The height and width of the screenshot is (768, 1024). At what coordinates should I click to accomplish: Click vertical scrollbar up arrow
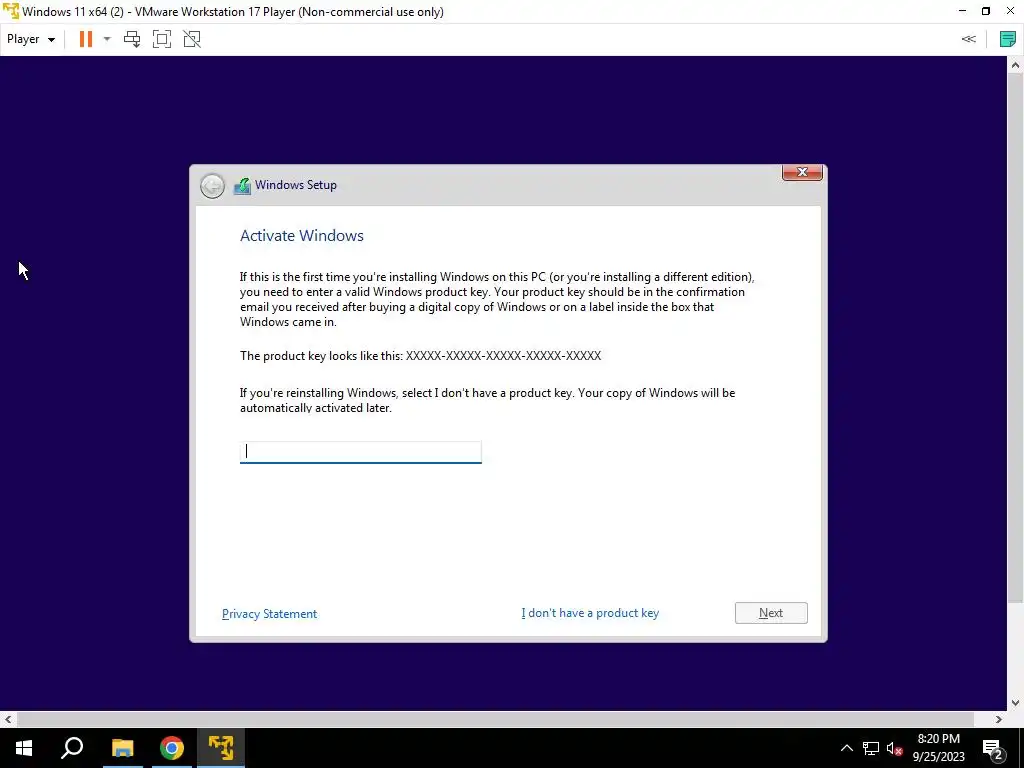[1015, 65]
